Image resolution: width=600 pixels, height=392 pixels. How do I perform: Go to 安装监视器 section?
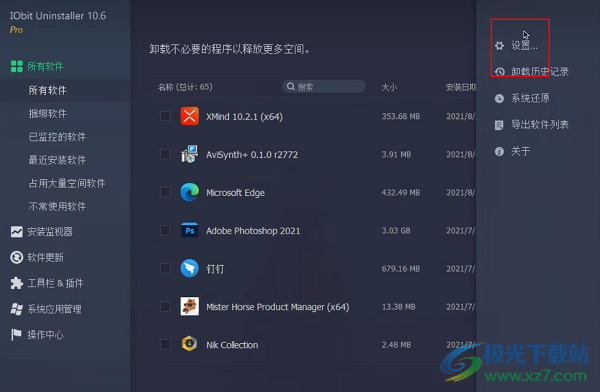[50, 232]
